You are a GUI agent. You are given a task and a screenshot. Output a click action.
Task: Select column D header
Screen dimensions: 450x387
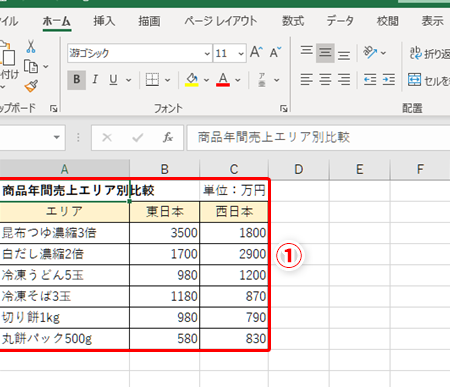tap(299, 169)
